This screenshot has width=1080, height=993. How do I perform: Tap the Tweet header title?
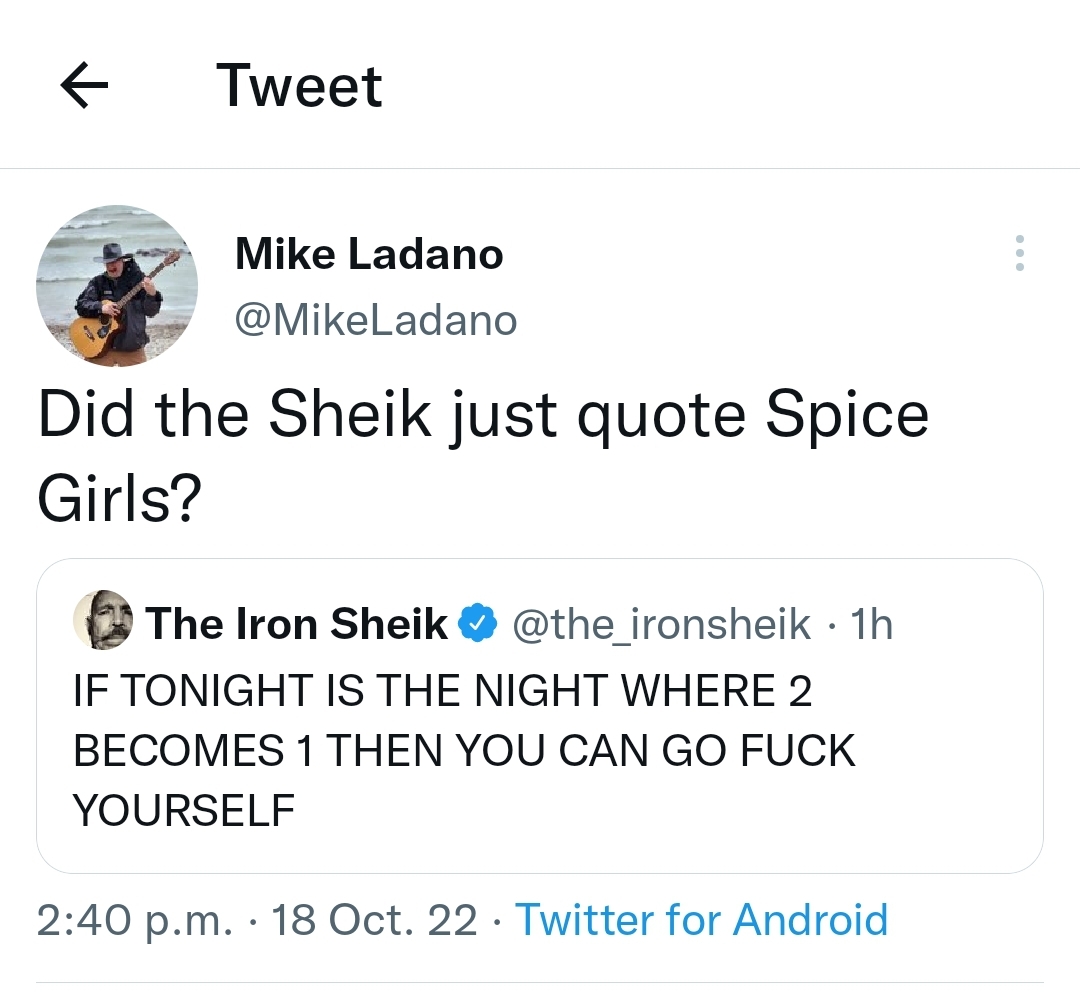pos(299,86)
